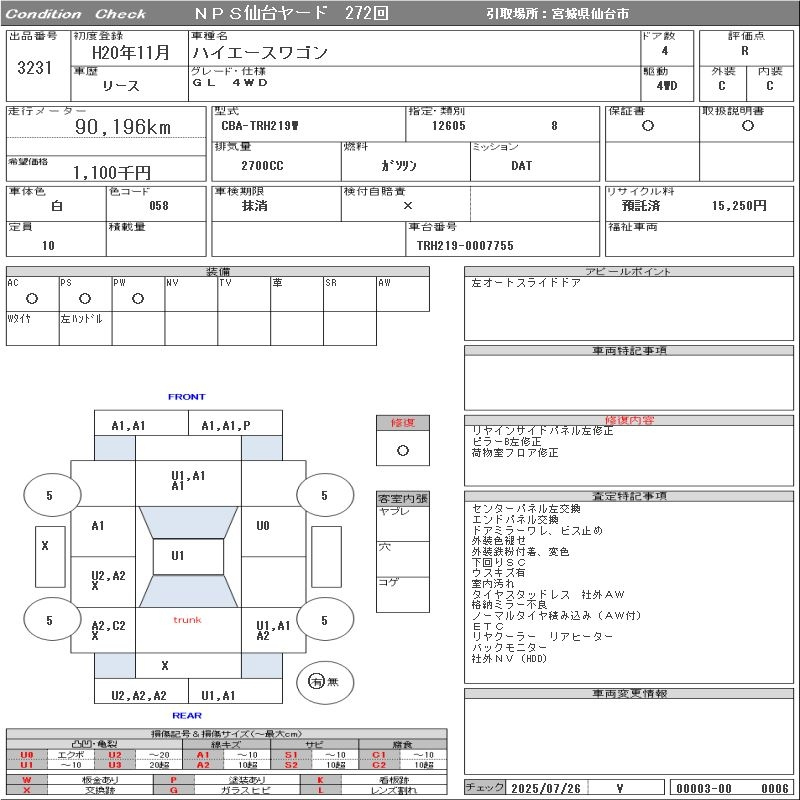
Task: Click the circled 5 at front left corner
Action: click(50, 495)
